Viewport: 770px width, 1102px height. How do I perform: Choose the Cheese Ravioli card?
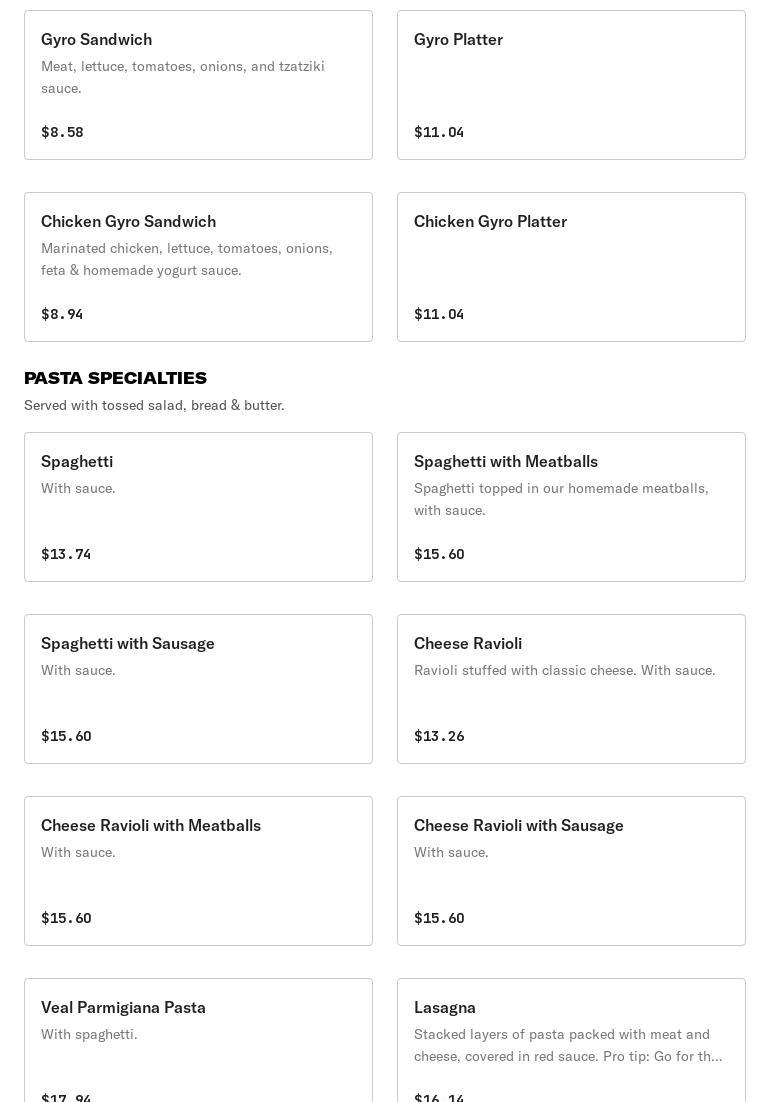571,689
